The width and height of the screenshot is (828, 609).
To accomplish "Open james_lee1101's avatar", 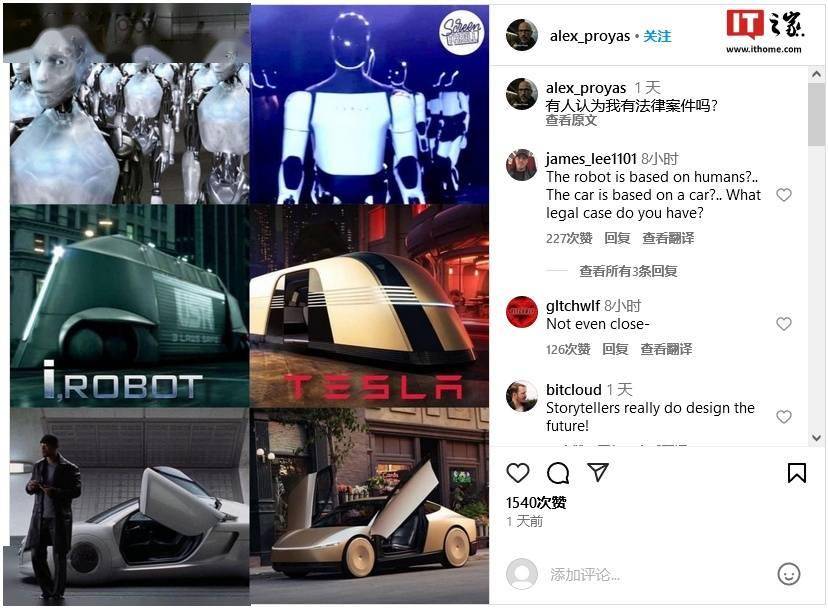I will click(x=521, y=165).
